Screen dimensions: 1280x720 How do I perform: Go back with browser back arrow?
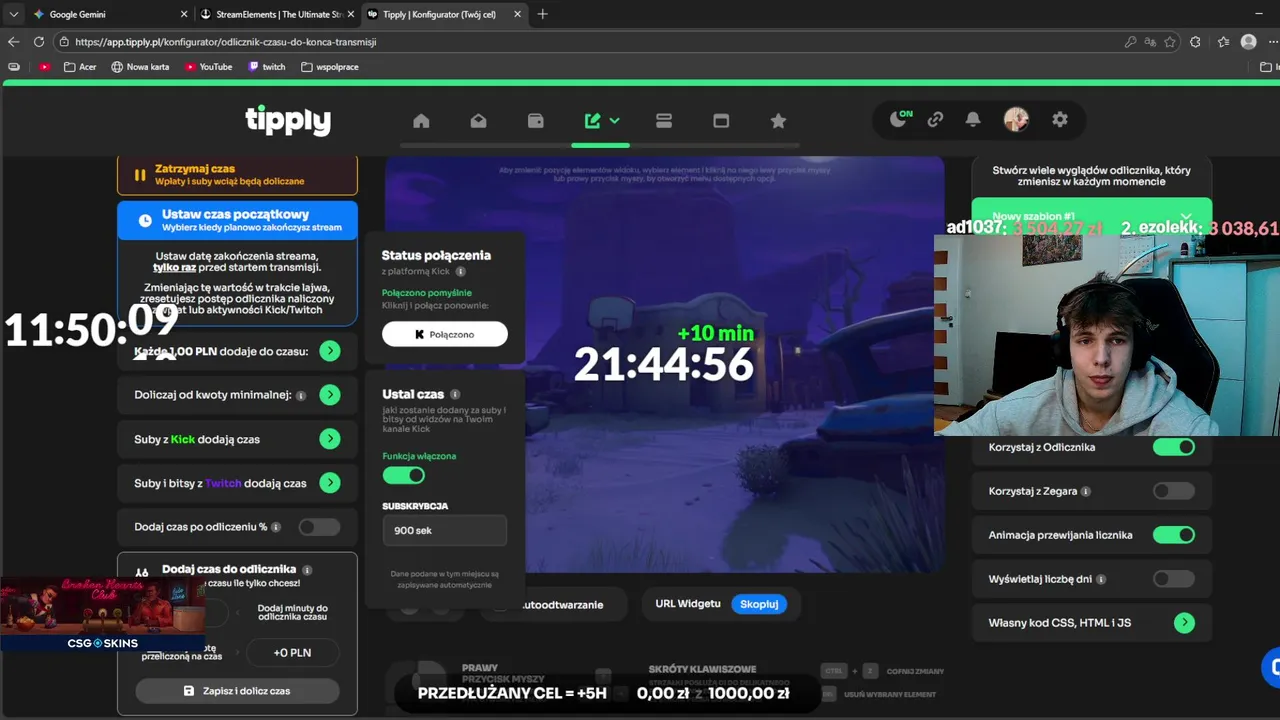coord(13,42)
